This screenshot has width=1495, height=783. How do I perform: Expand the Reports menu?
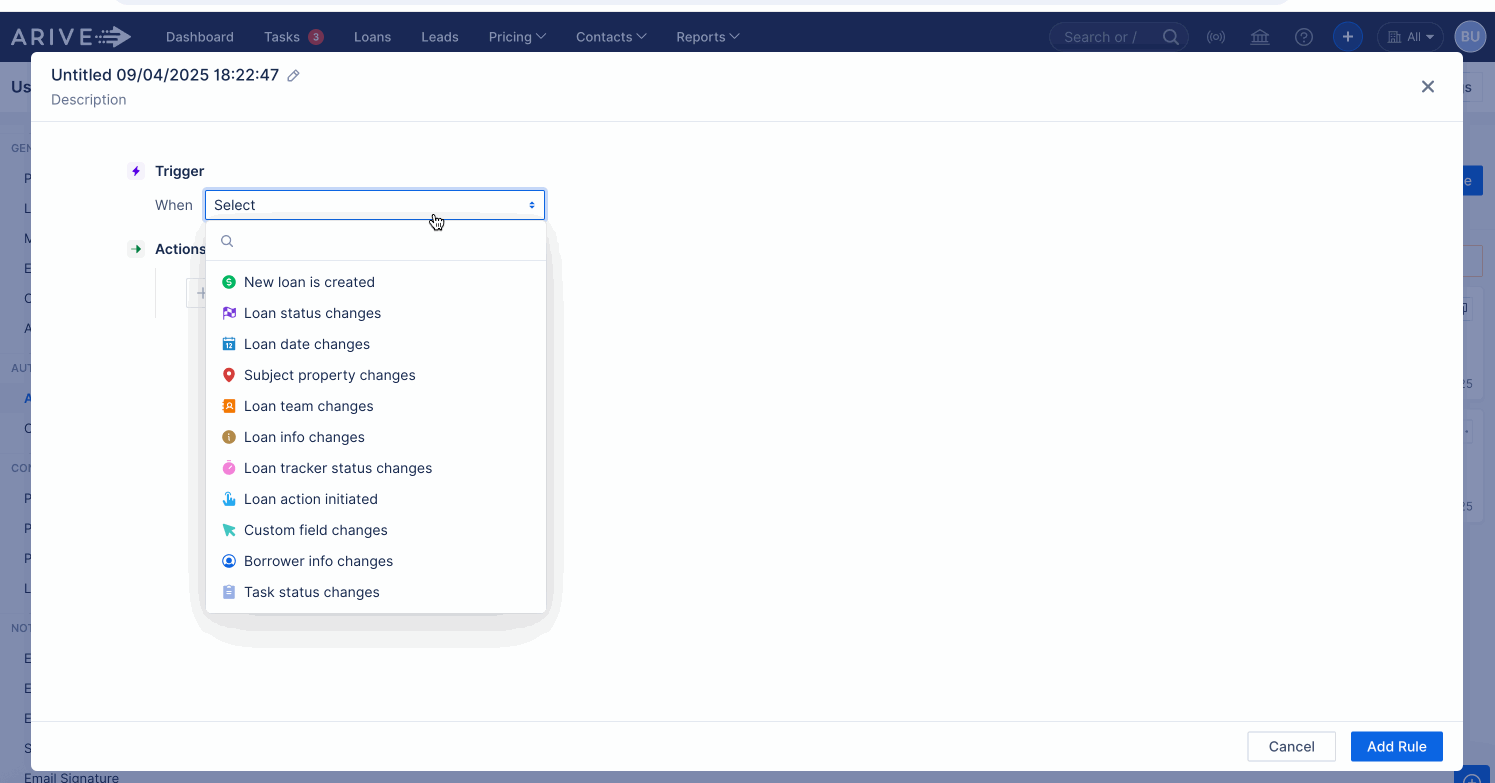click(708, 37)
